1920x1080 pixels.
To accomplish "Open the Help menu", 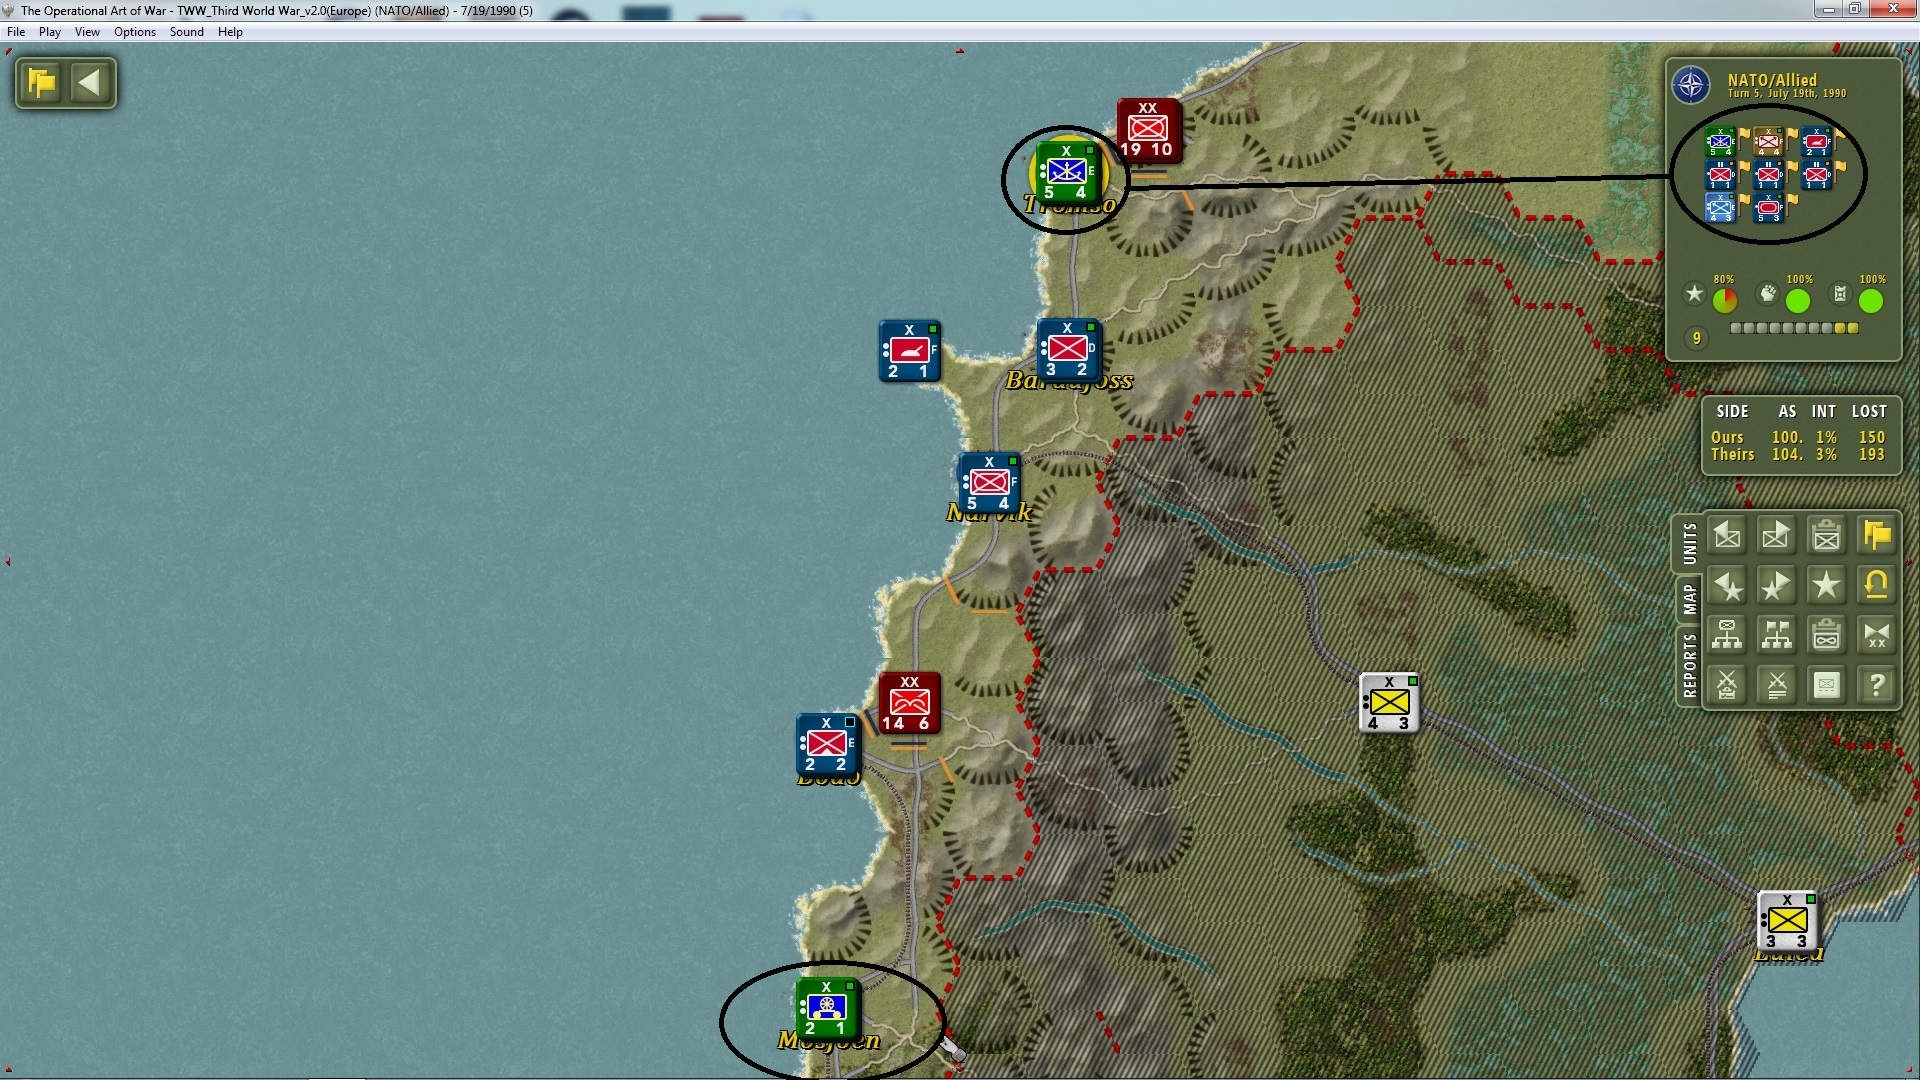I will (x=231, y=32).
